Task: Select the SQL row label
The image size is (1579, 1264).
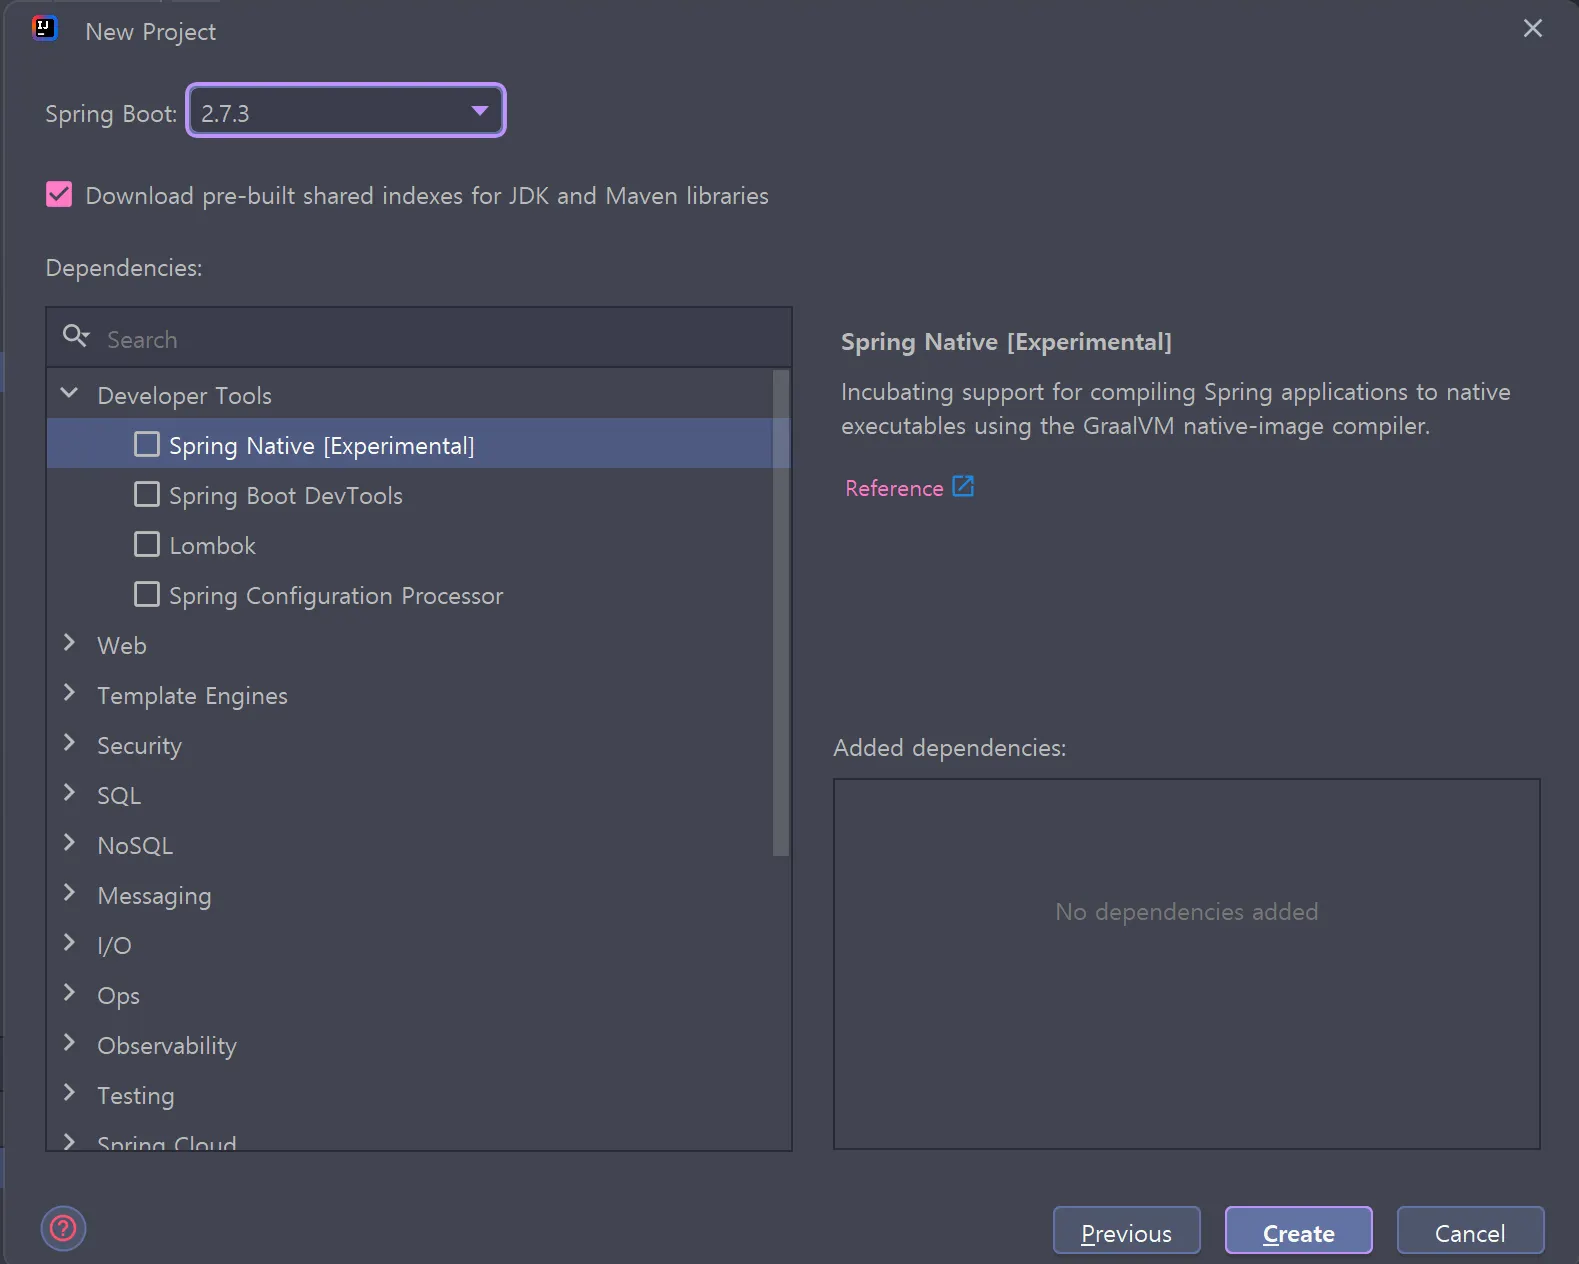Action: click(x=119, y=796)
